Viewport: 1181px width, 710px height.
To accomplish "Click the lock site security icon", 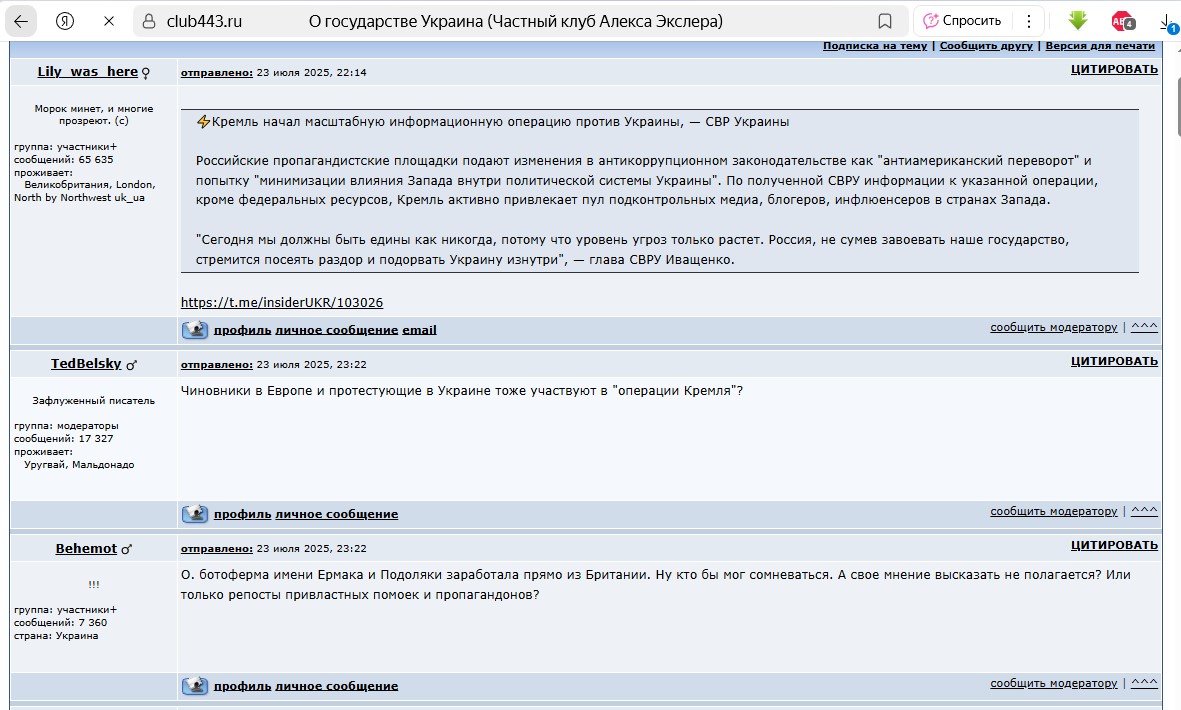I will tap(149, 21).
